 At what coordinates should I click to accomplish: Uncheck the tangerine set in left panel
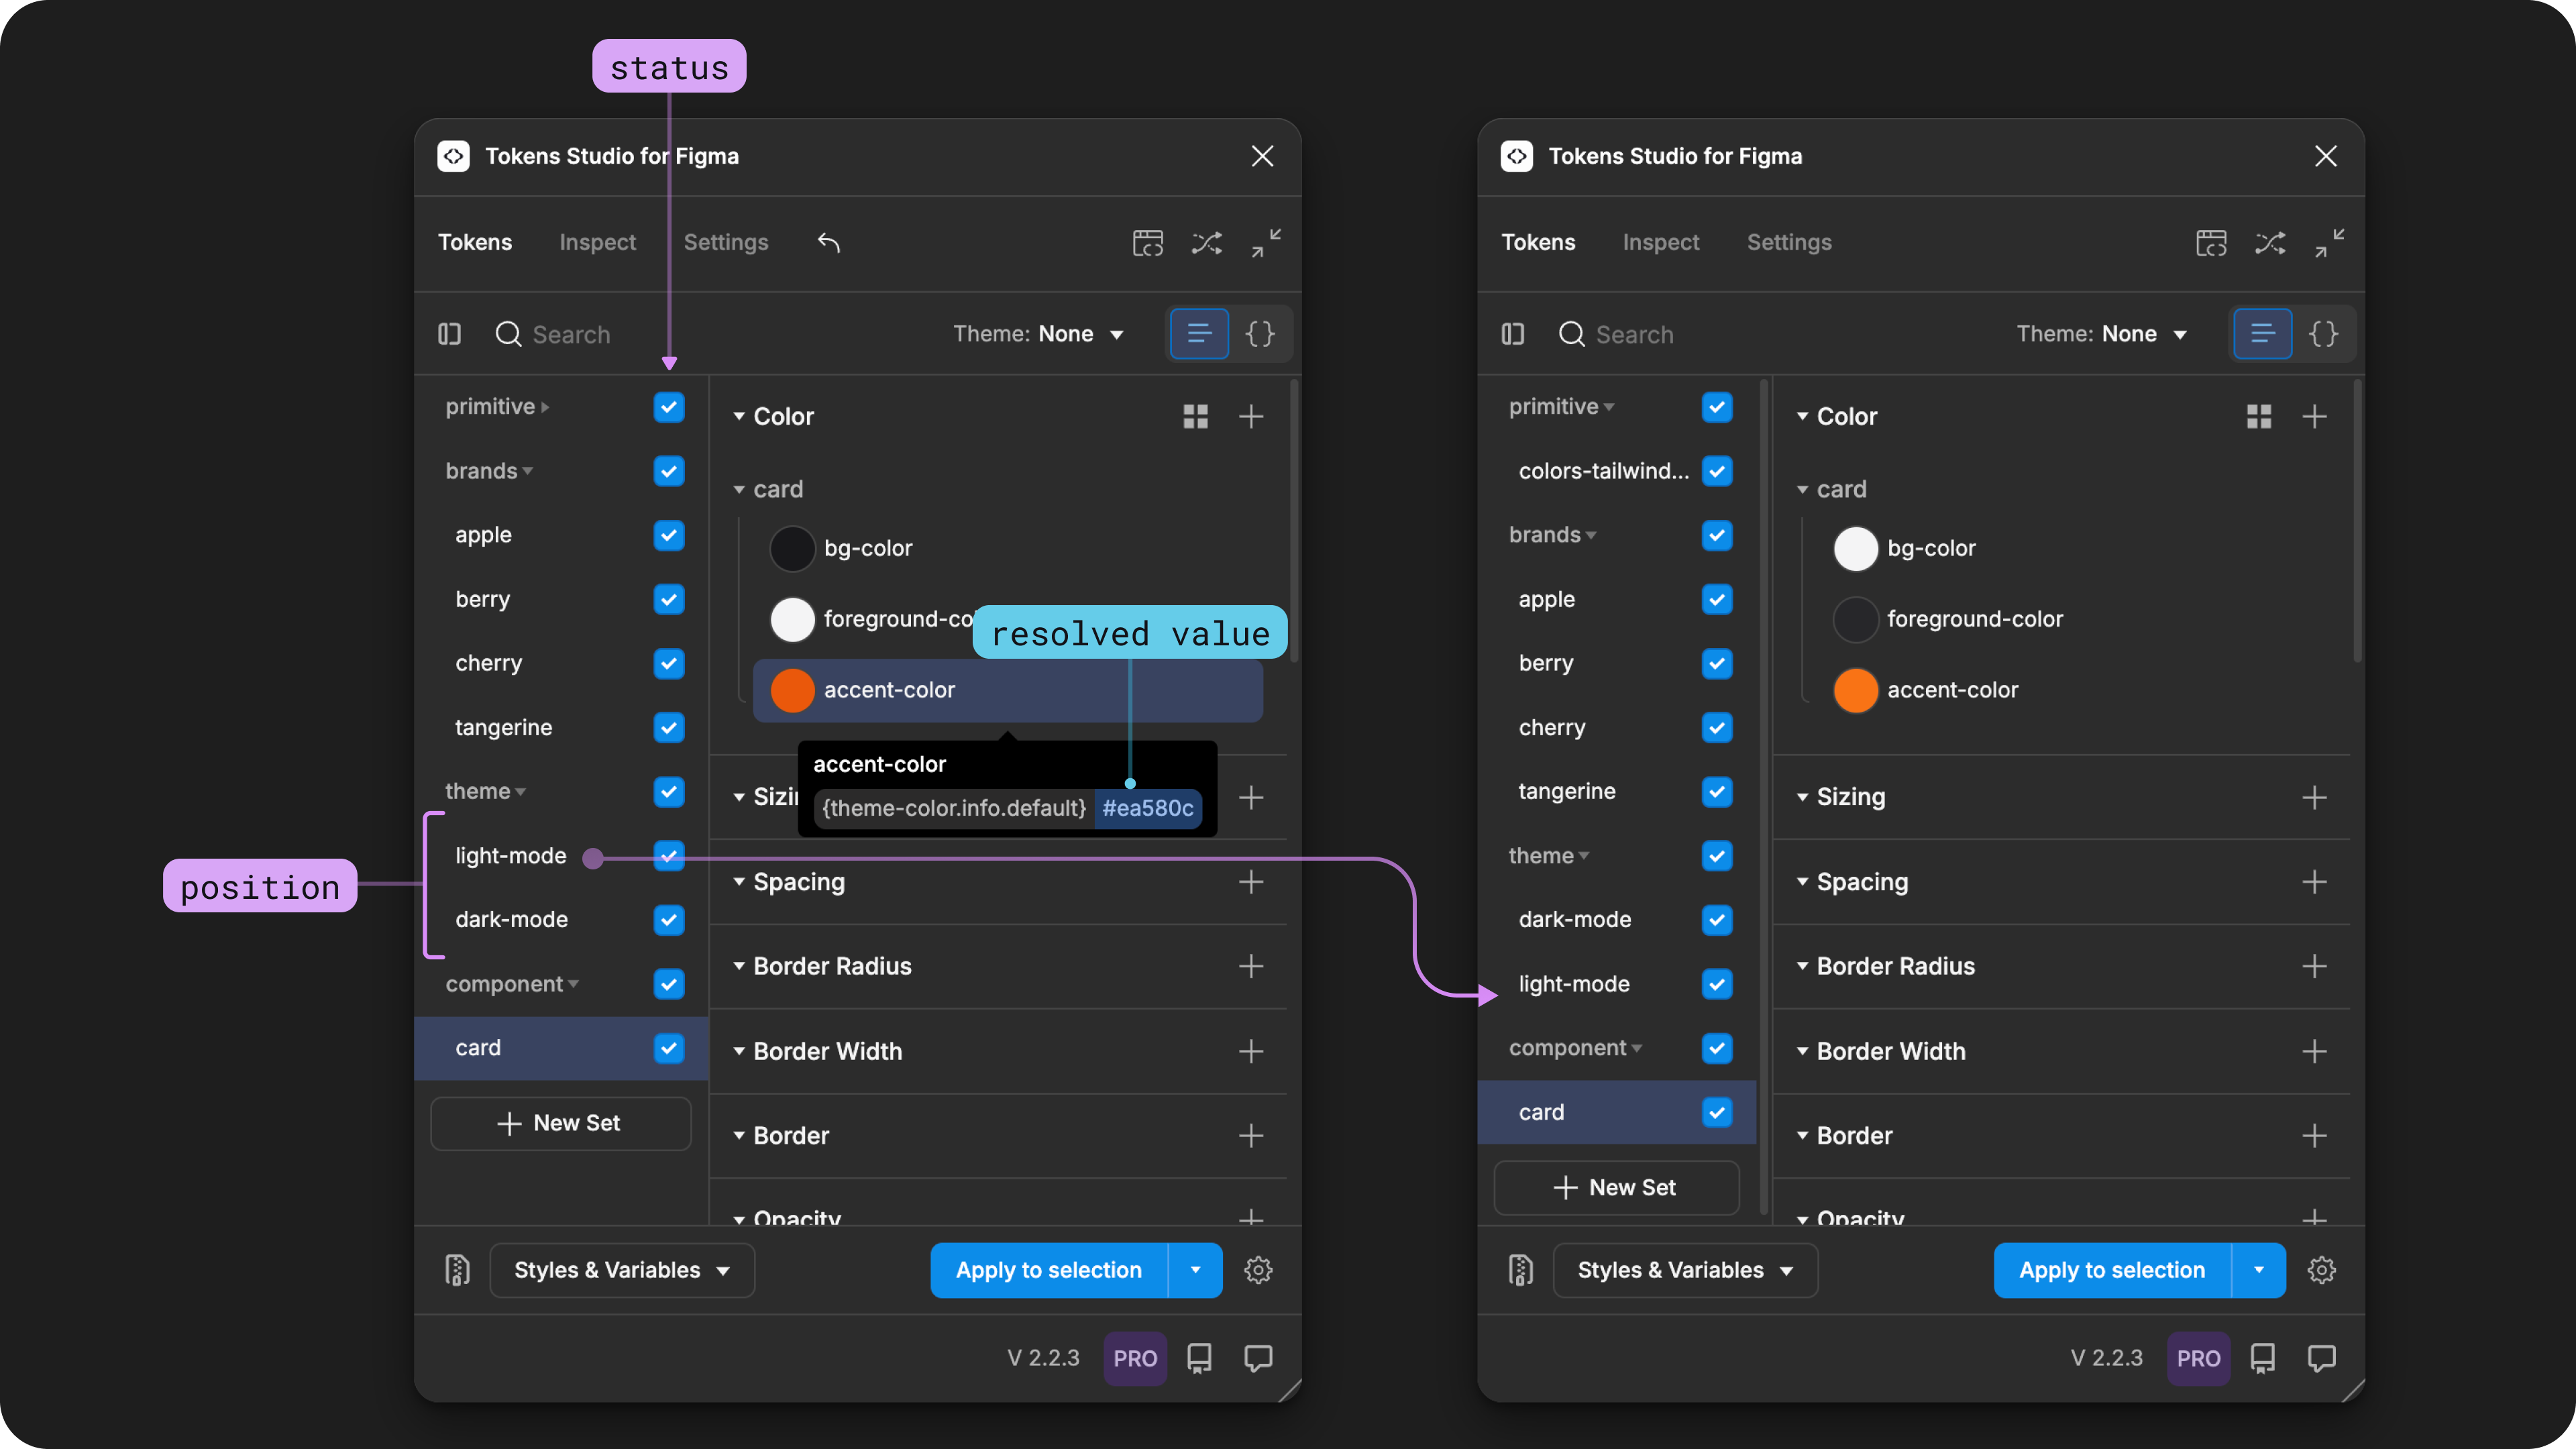coord(669,727)
